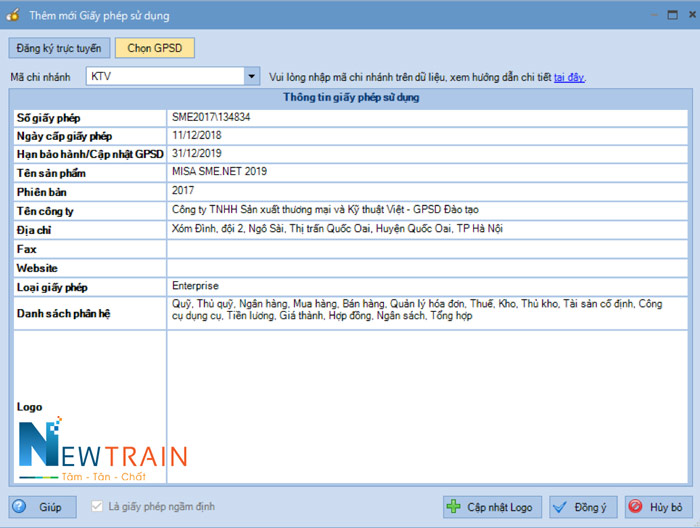Screen dimensions: 700x528
Task: Click the blue question mark help icon
Action: 19,507
